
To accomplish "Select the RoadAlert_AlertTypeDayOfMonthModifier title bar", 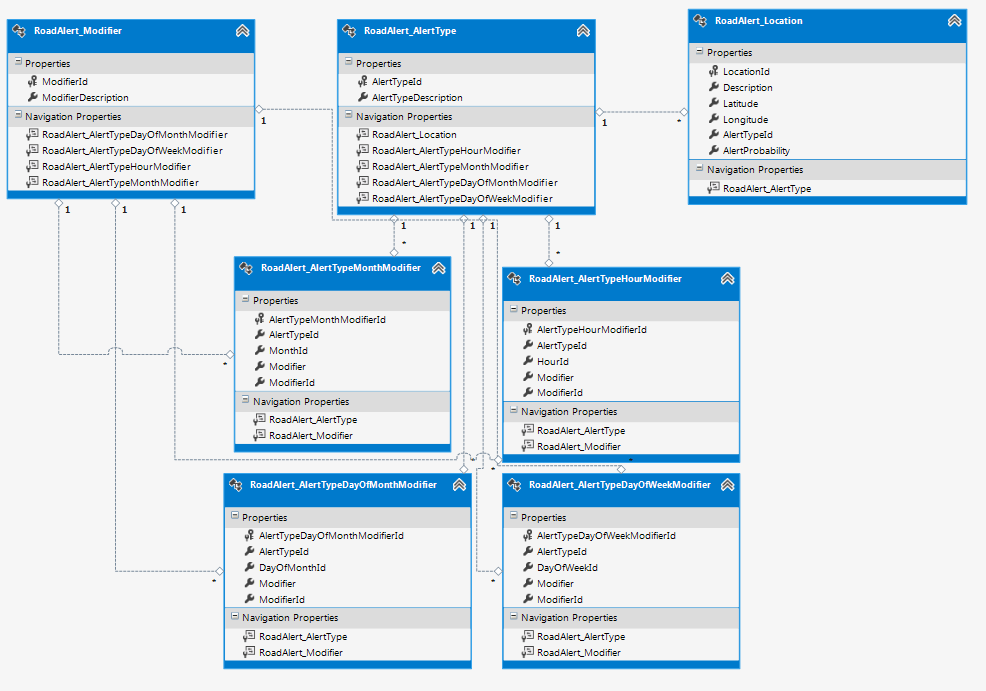I will (x=343, y=485).
